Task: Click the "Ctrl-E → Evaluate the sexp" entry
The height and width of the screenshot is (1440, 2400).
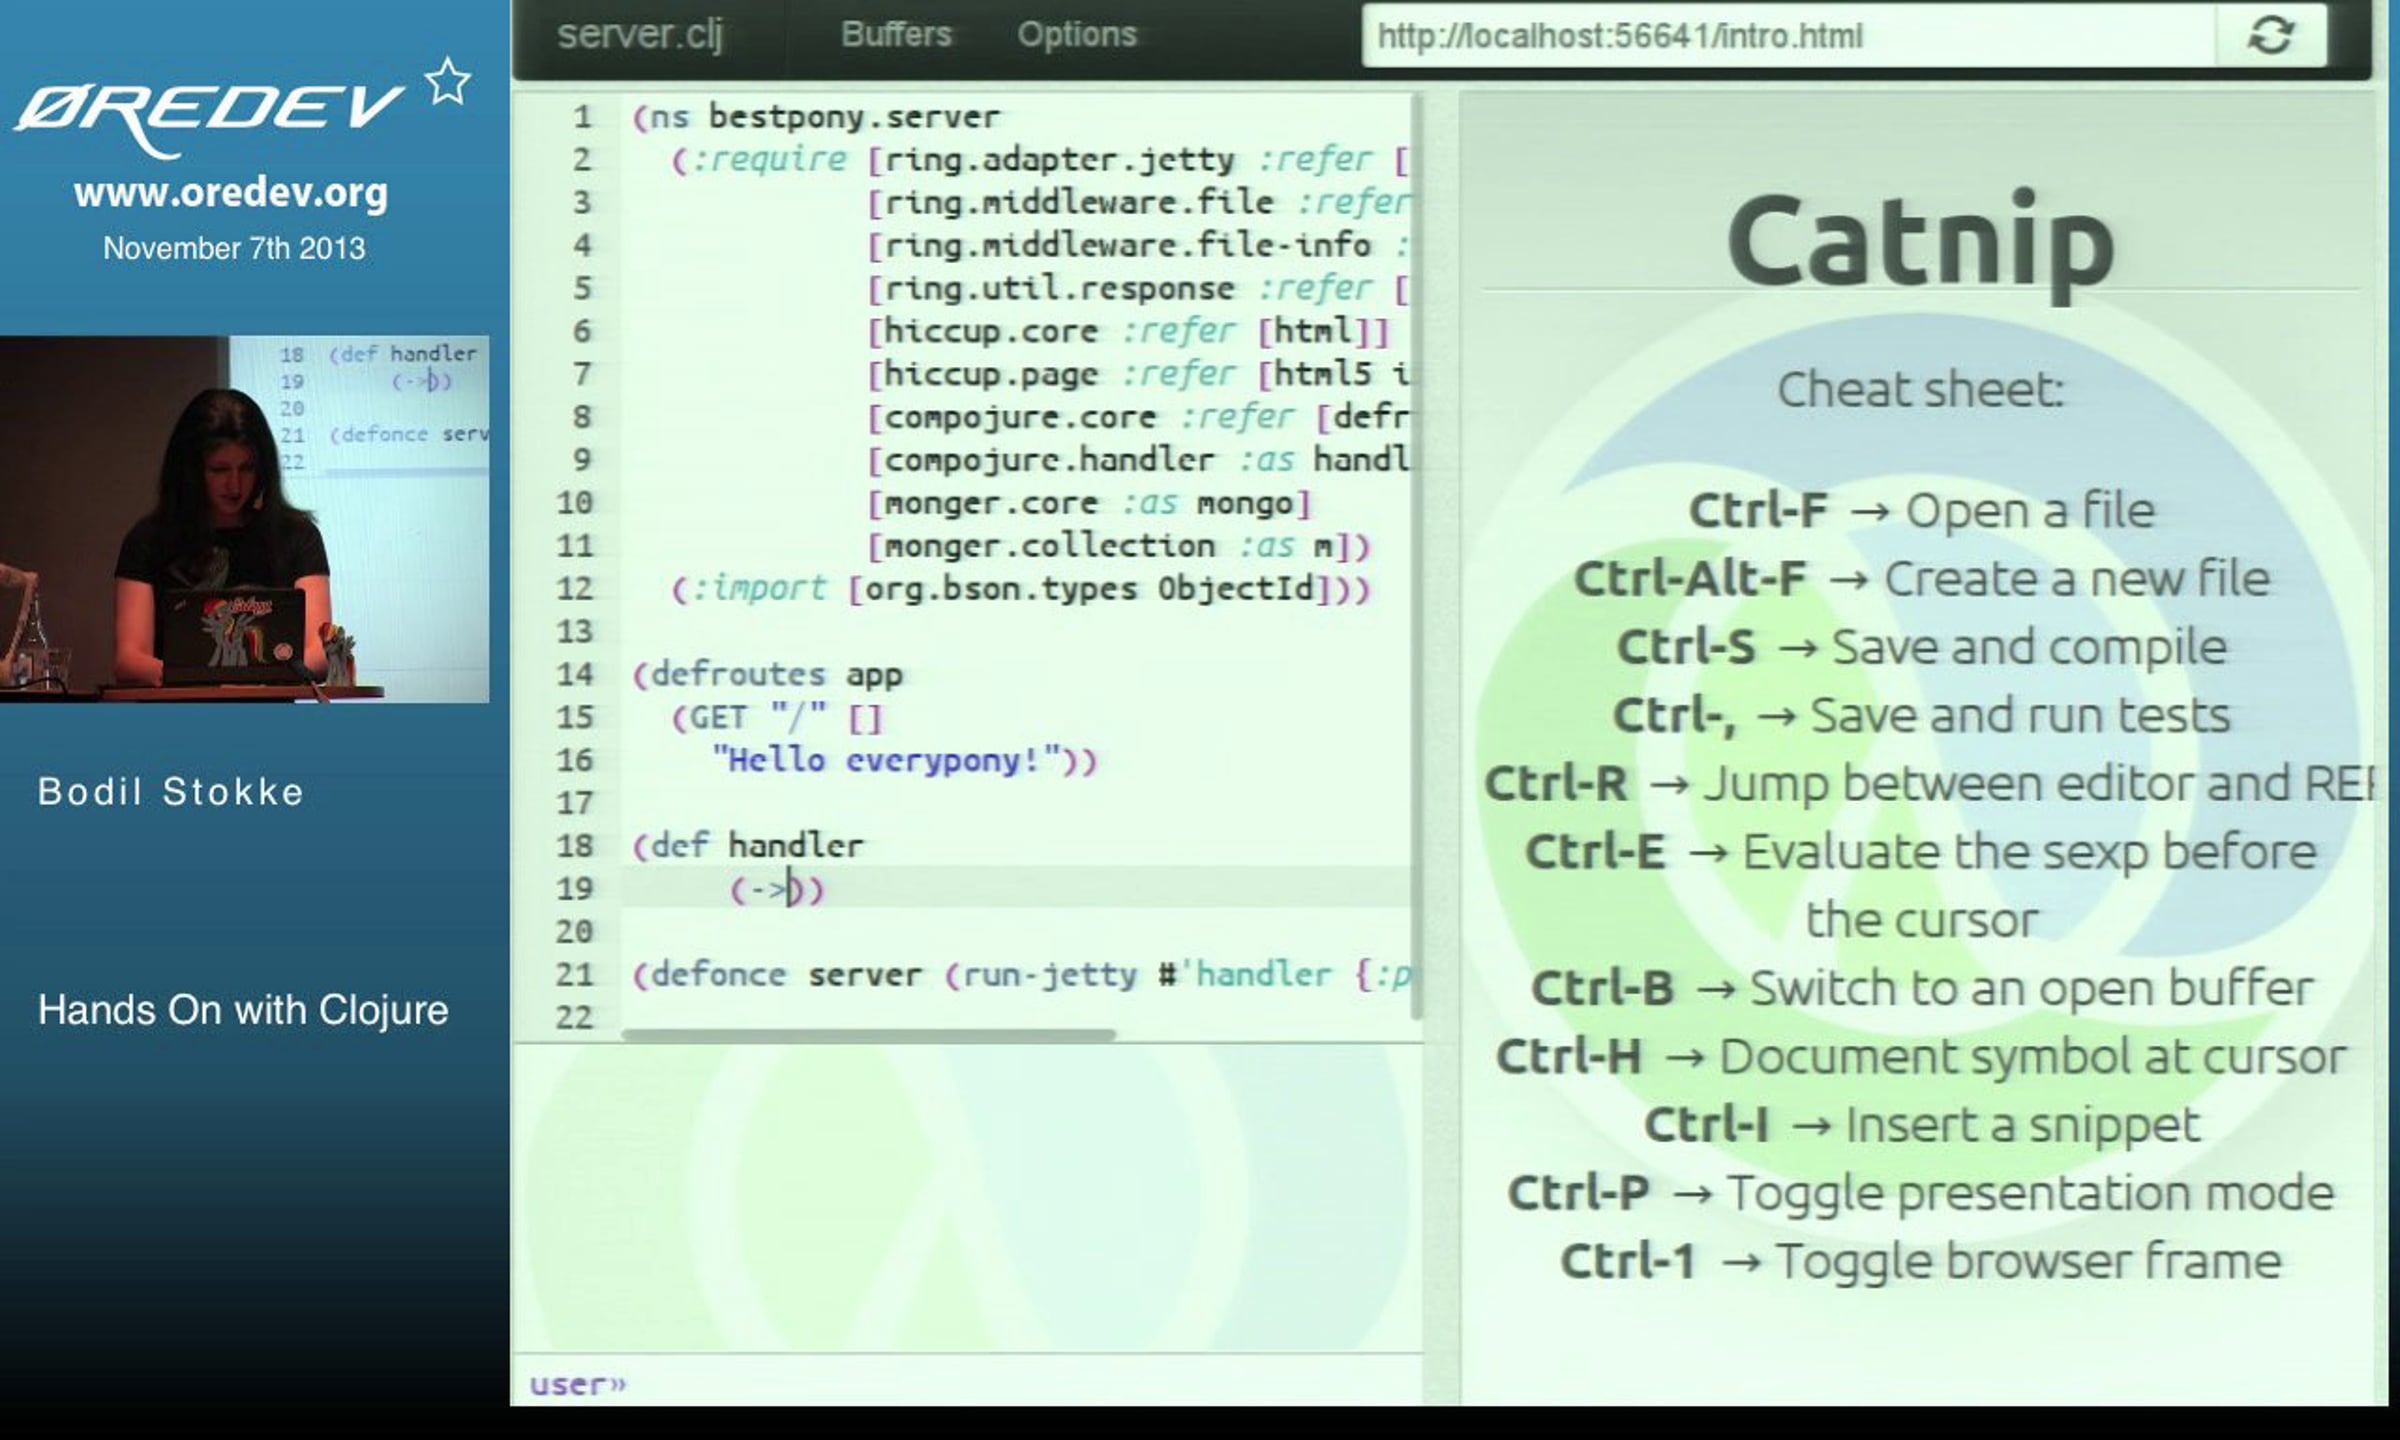Action: coord(1921,886)
